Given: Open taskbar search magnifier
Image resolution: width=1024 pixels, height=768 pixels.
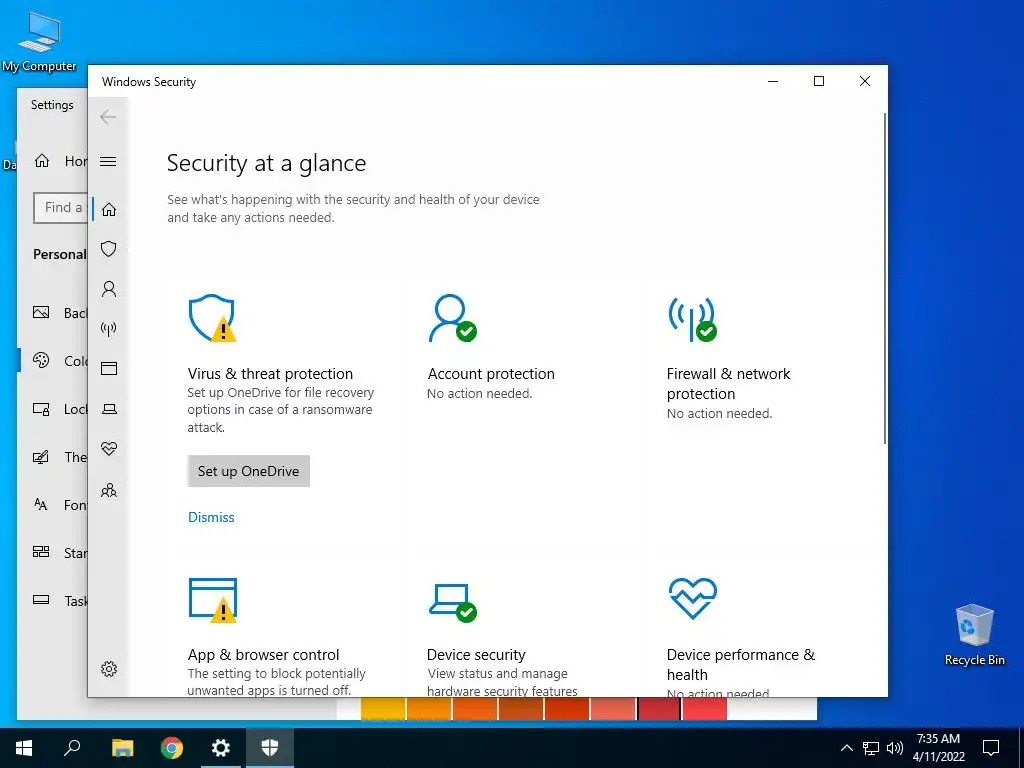Looking at the screenshot, I should (x=72, y=748).
